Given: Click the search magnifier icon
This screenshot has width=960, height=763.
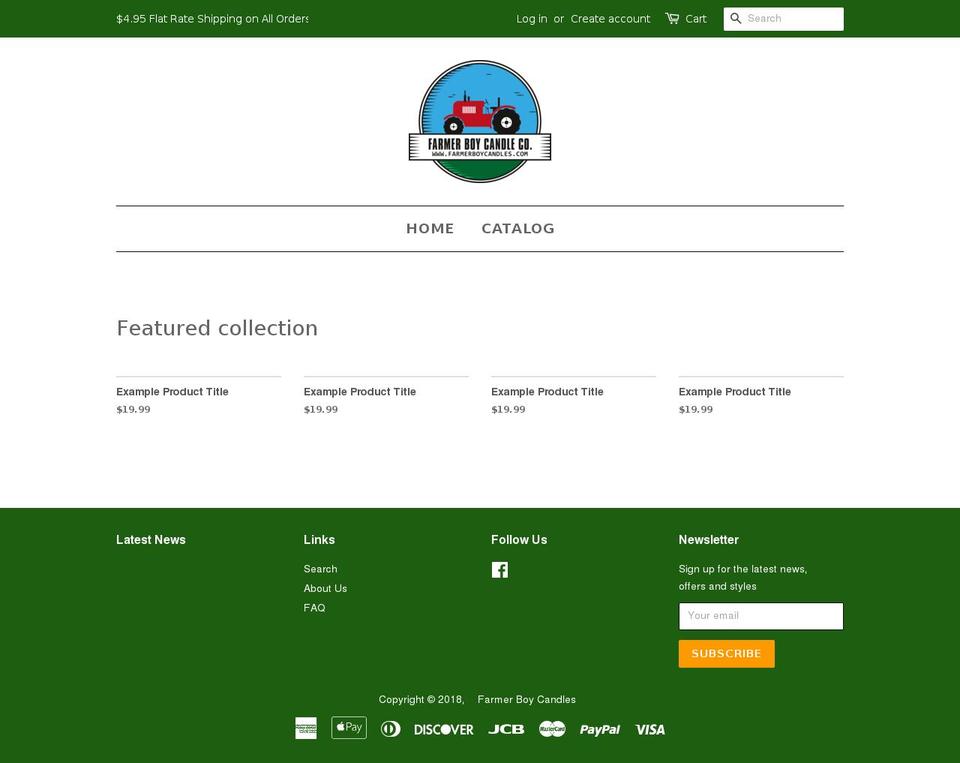Looking at the screenshot, I should (736, 18).
